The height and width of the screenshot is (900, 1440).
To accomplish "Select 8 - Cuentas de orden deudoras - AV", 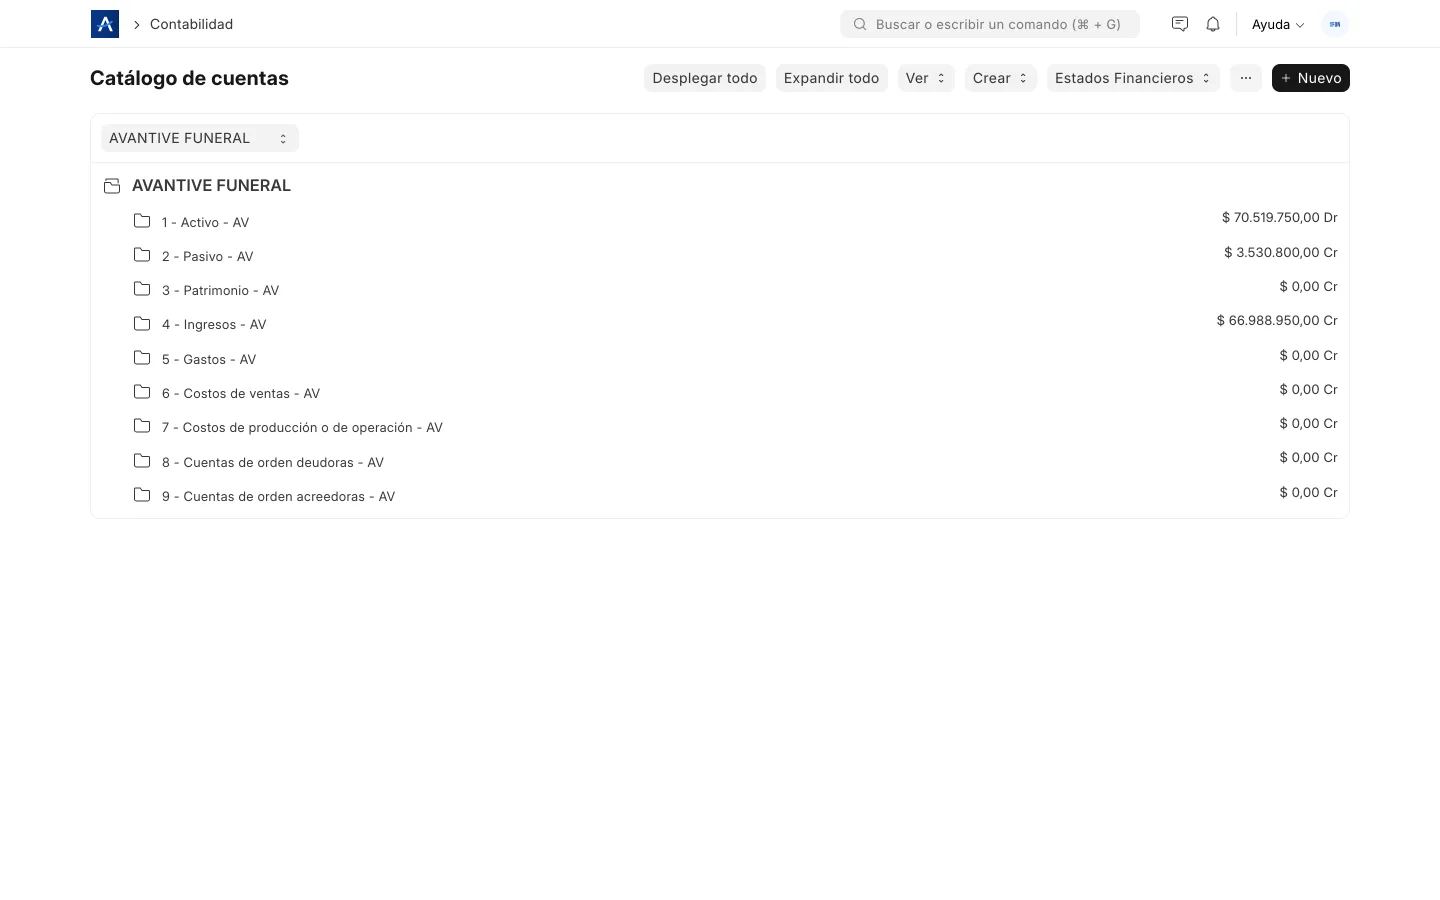I will (273, 462).
